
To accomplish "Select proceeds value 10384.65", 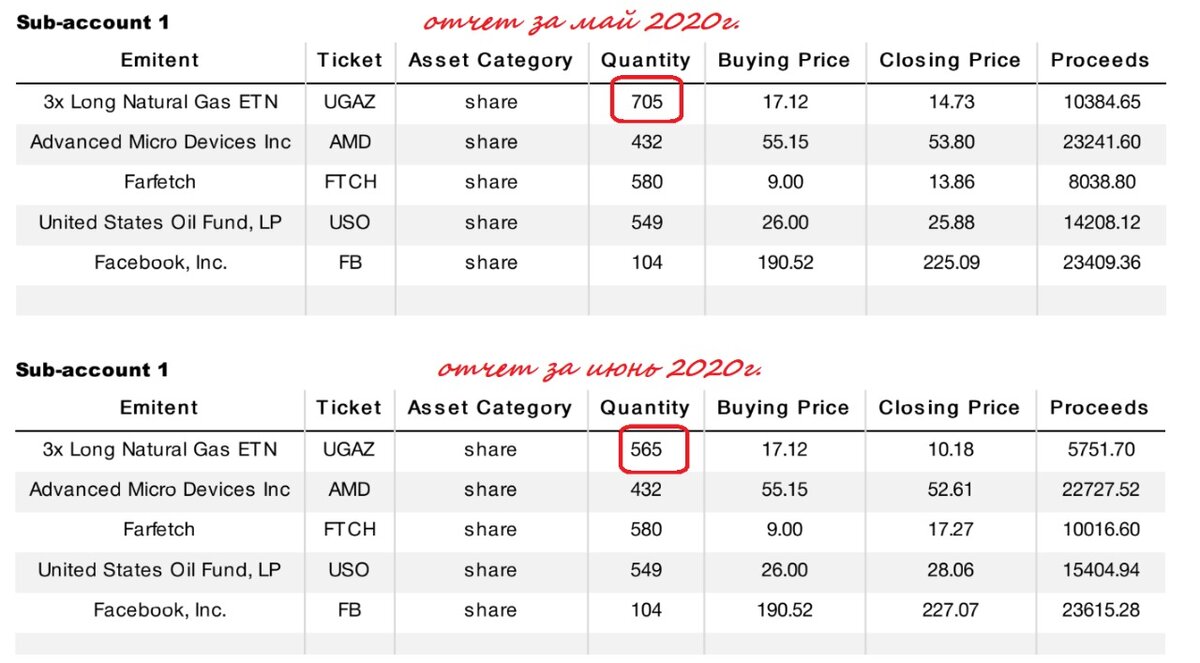I will point(1102,101).
